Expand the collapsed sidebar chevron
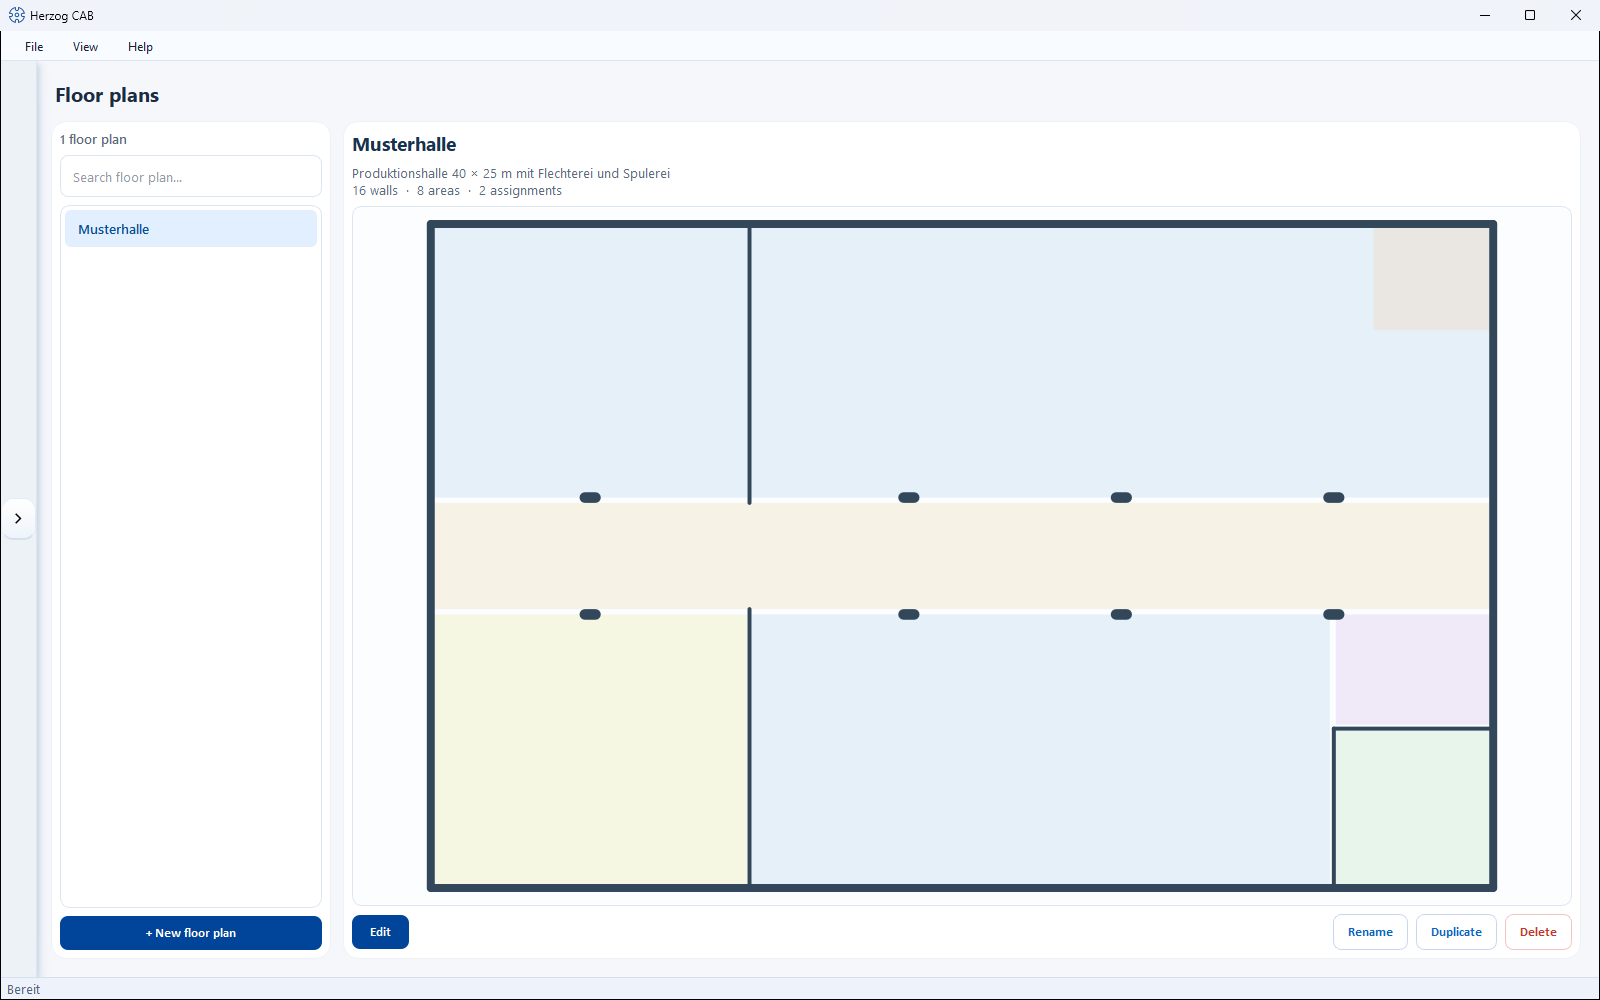This screenshot has height=1000, width=1600. pos(18,518)
